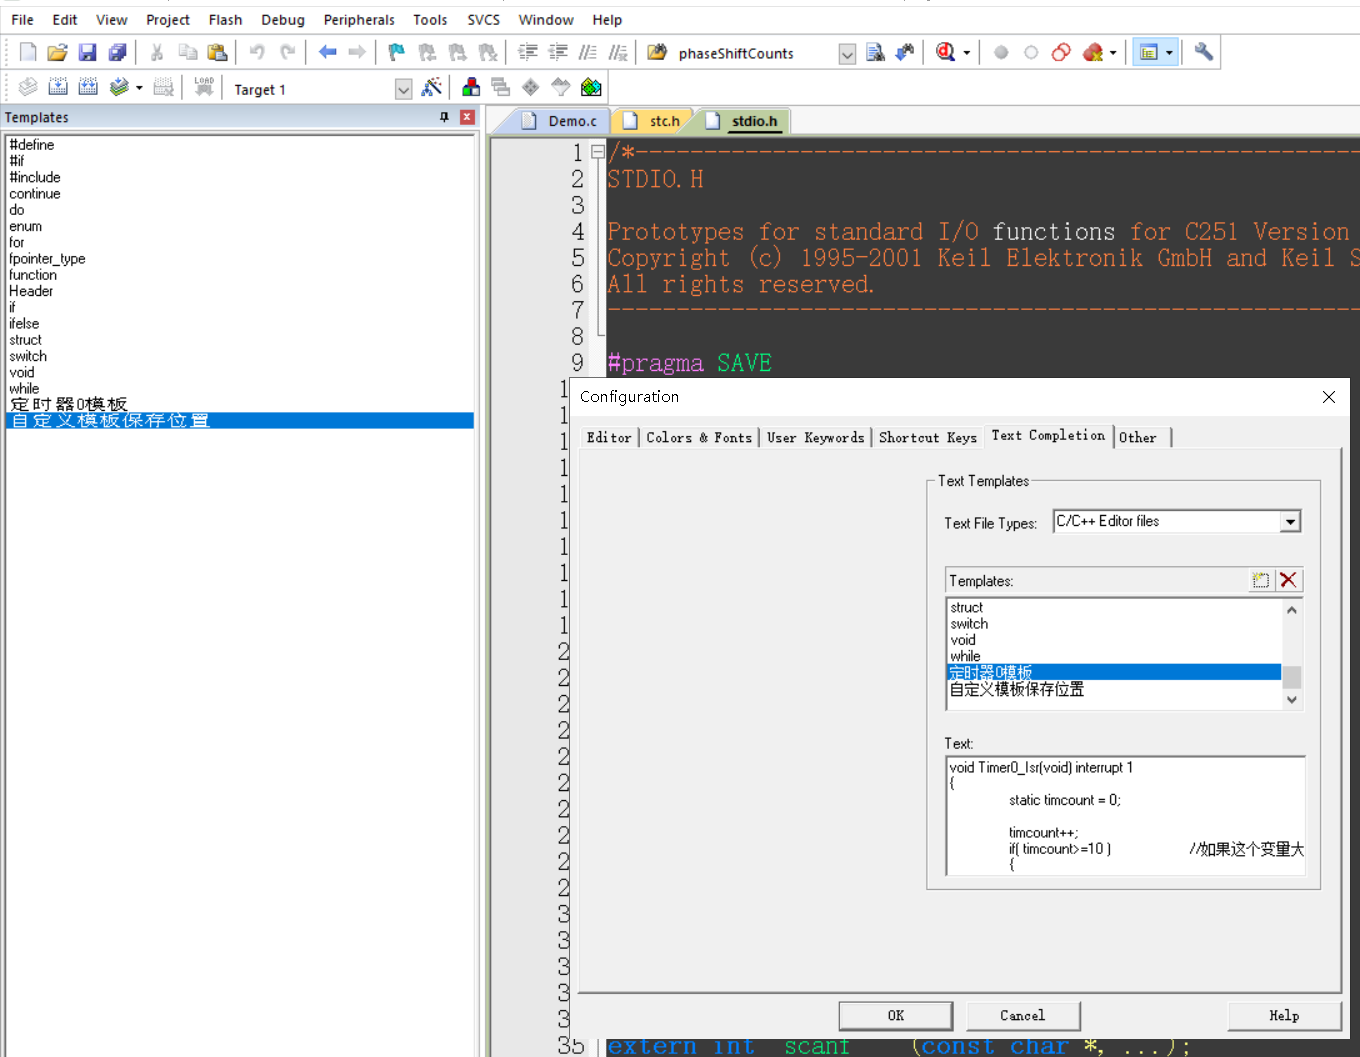Select the Colors & Fonts configuration tab
This screenshot has height=1057, width=1360.
click(x=699, y=438)
